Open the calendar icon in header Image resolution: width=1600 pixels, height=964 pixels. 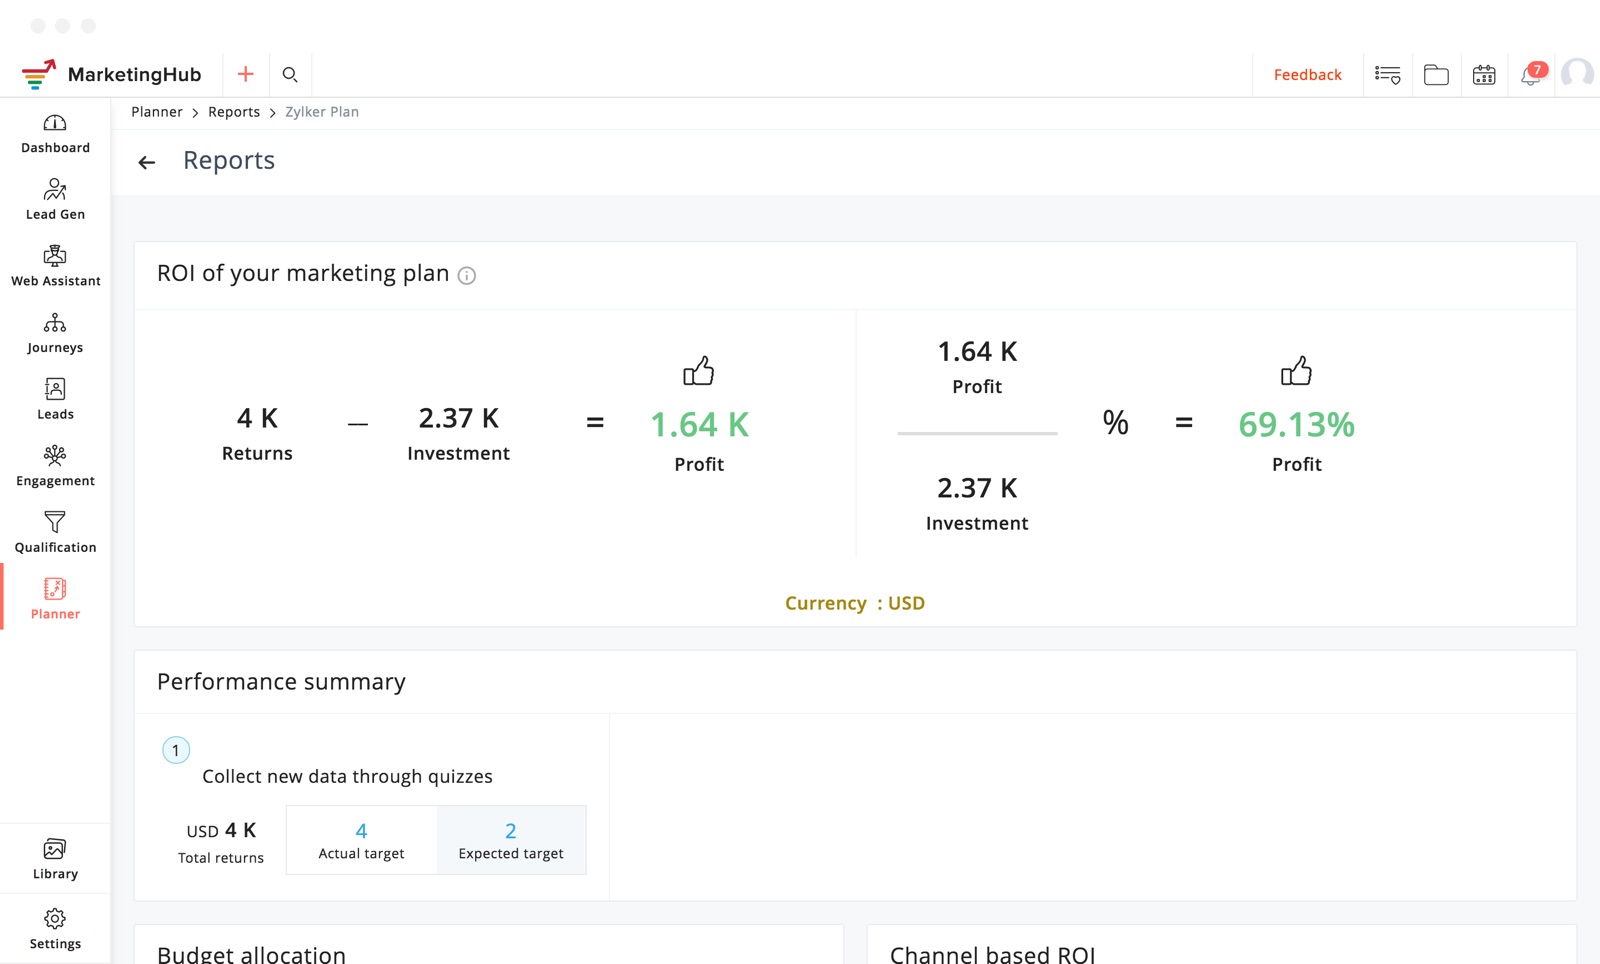coord(1484,75)
